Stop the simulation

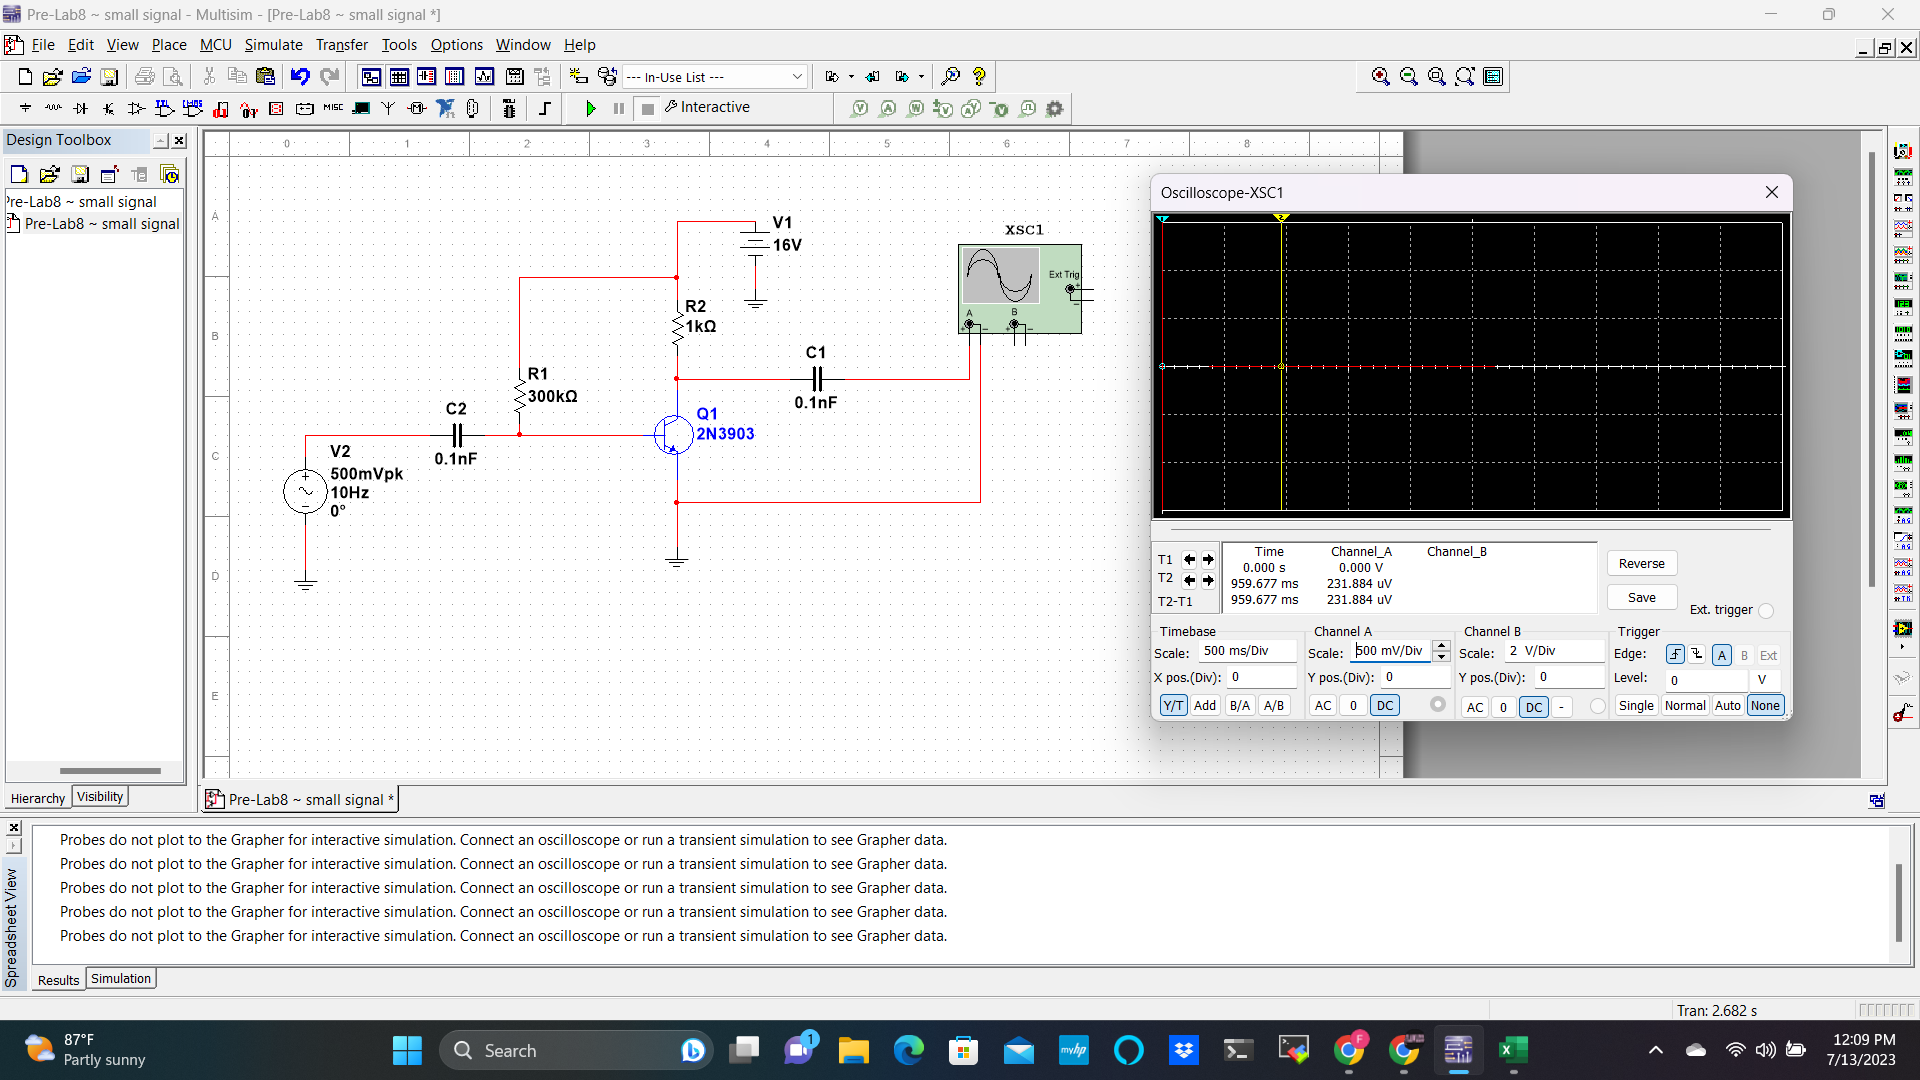pos(647,108)
